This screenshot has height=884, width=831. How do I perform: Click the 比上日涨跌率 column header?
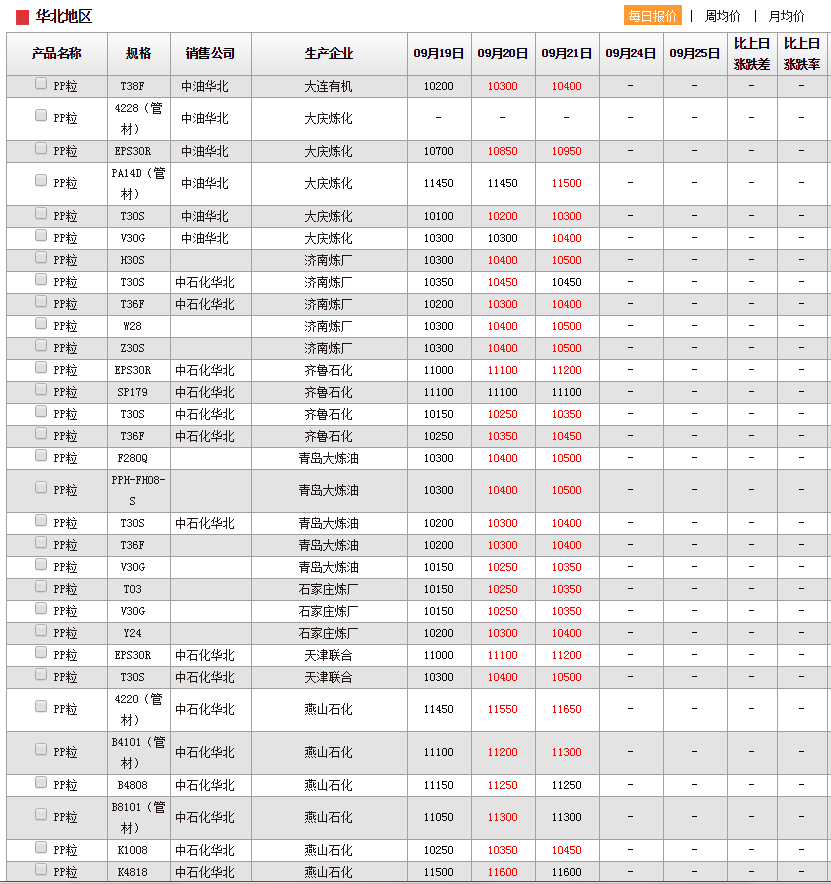802,54
